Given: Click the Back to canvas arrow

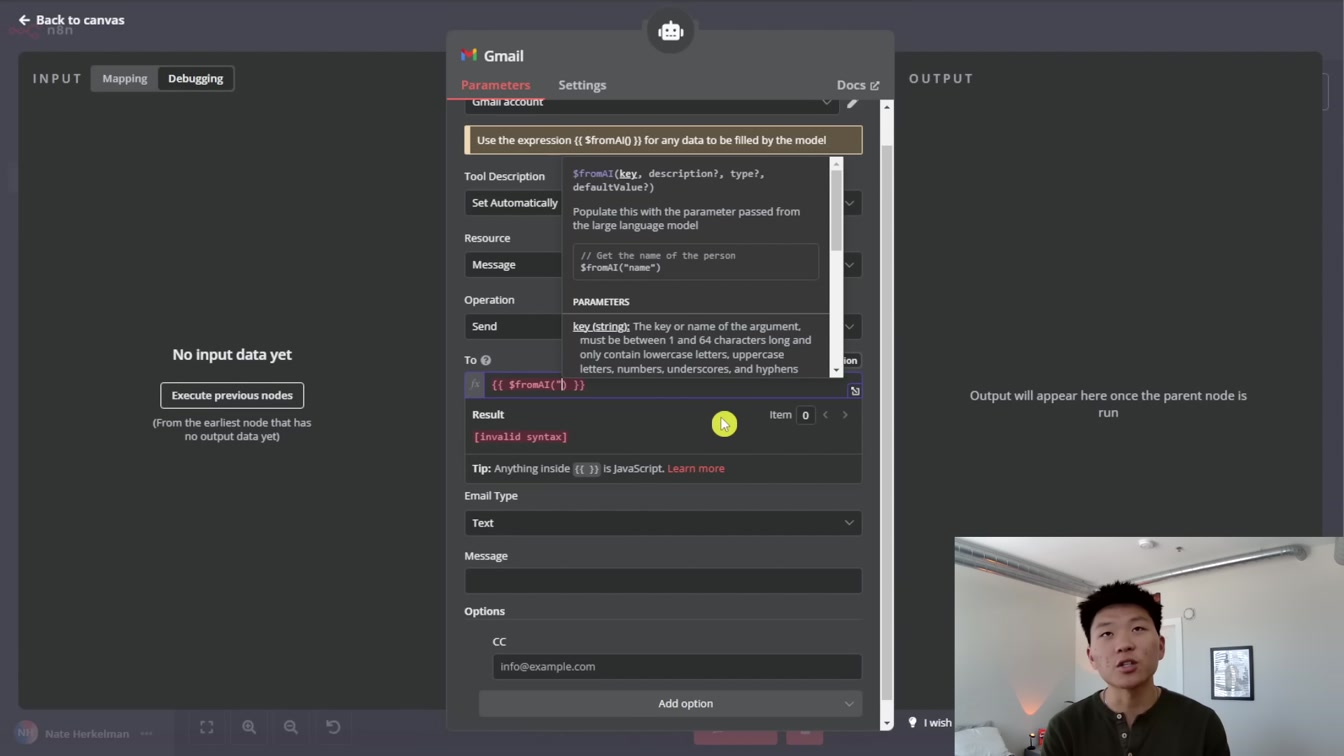Looking at the screenshot, I should tap(24, 20).
